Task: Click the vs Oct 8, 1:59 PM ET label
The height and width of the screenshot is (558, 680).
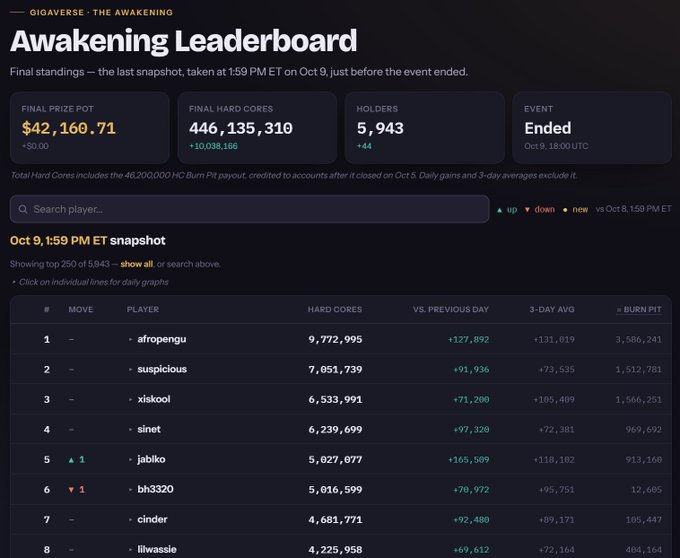Action: 633,209
